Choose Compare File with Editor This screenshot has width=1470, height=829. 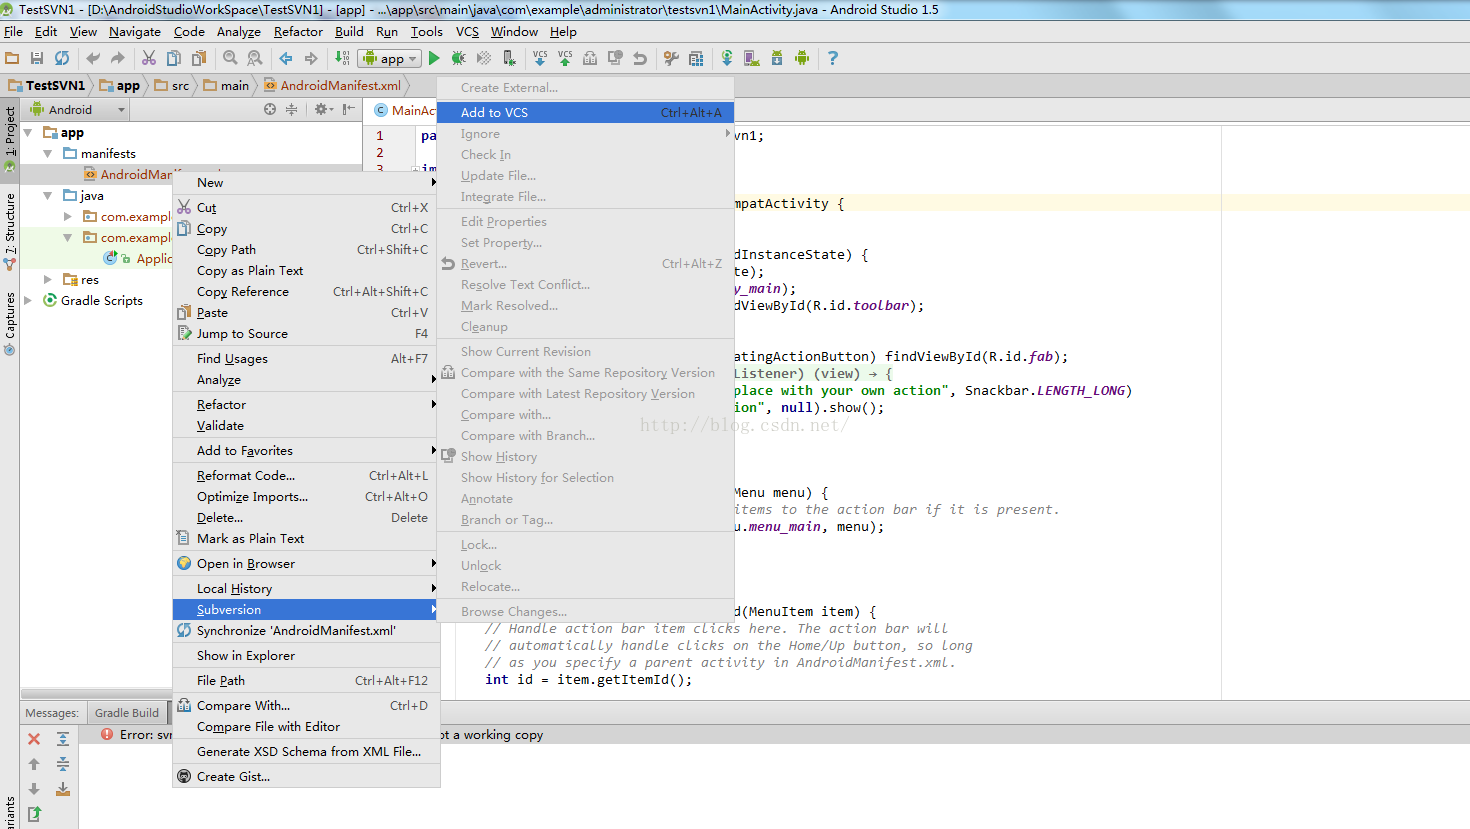click(306, 726)
